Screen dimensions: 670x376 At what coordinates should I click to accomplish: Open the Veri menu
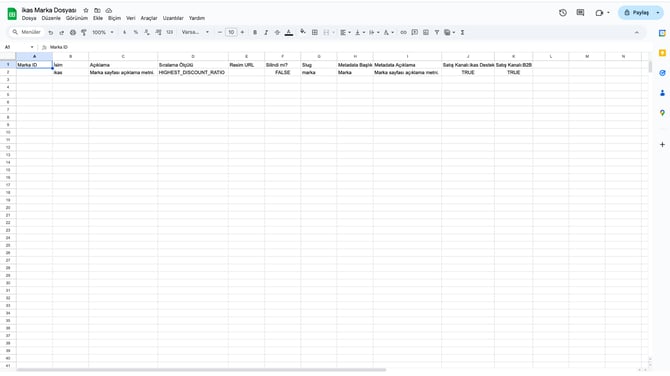click(131, 18)
